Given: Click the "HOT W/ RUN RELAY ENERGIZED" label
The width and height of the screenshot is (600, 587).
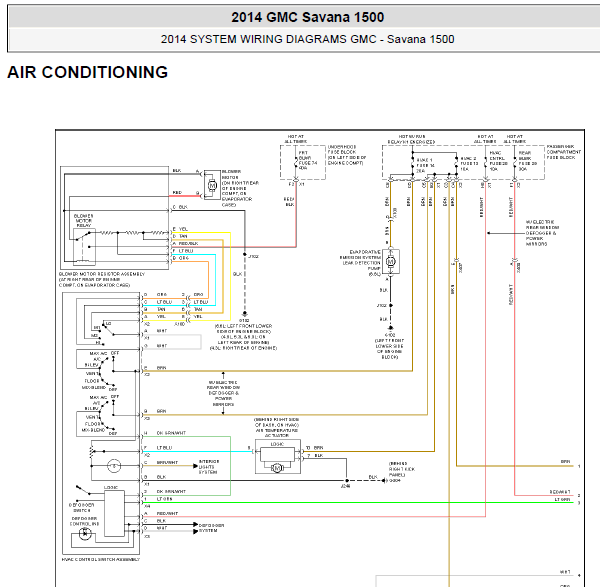Looking at the screenshot, I should coord(411,139).
